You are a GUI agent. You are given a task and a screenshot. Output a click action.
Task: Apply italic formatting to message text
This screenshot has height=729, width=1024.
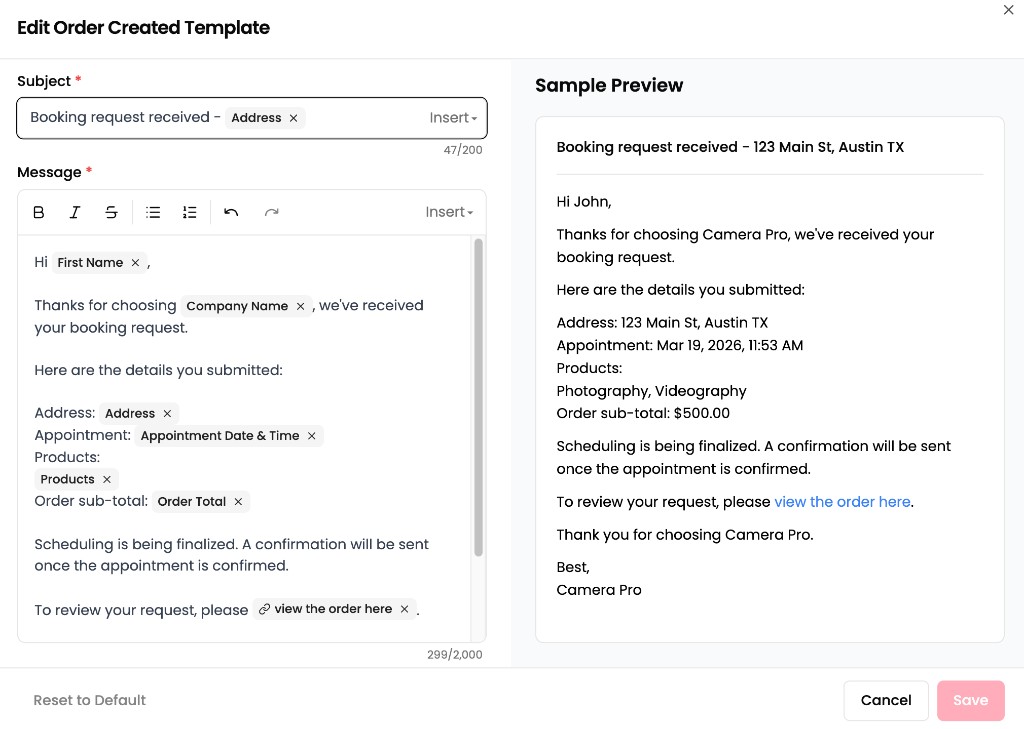(x=75, y=212)
